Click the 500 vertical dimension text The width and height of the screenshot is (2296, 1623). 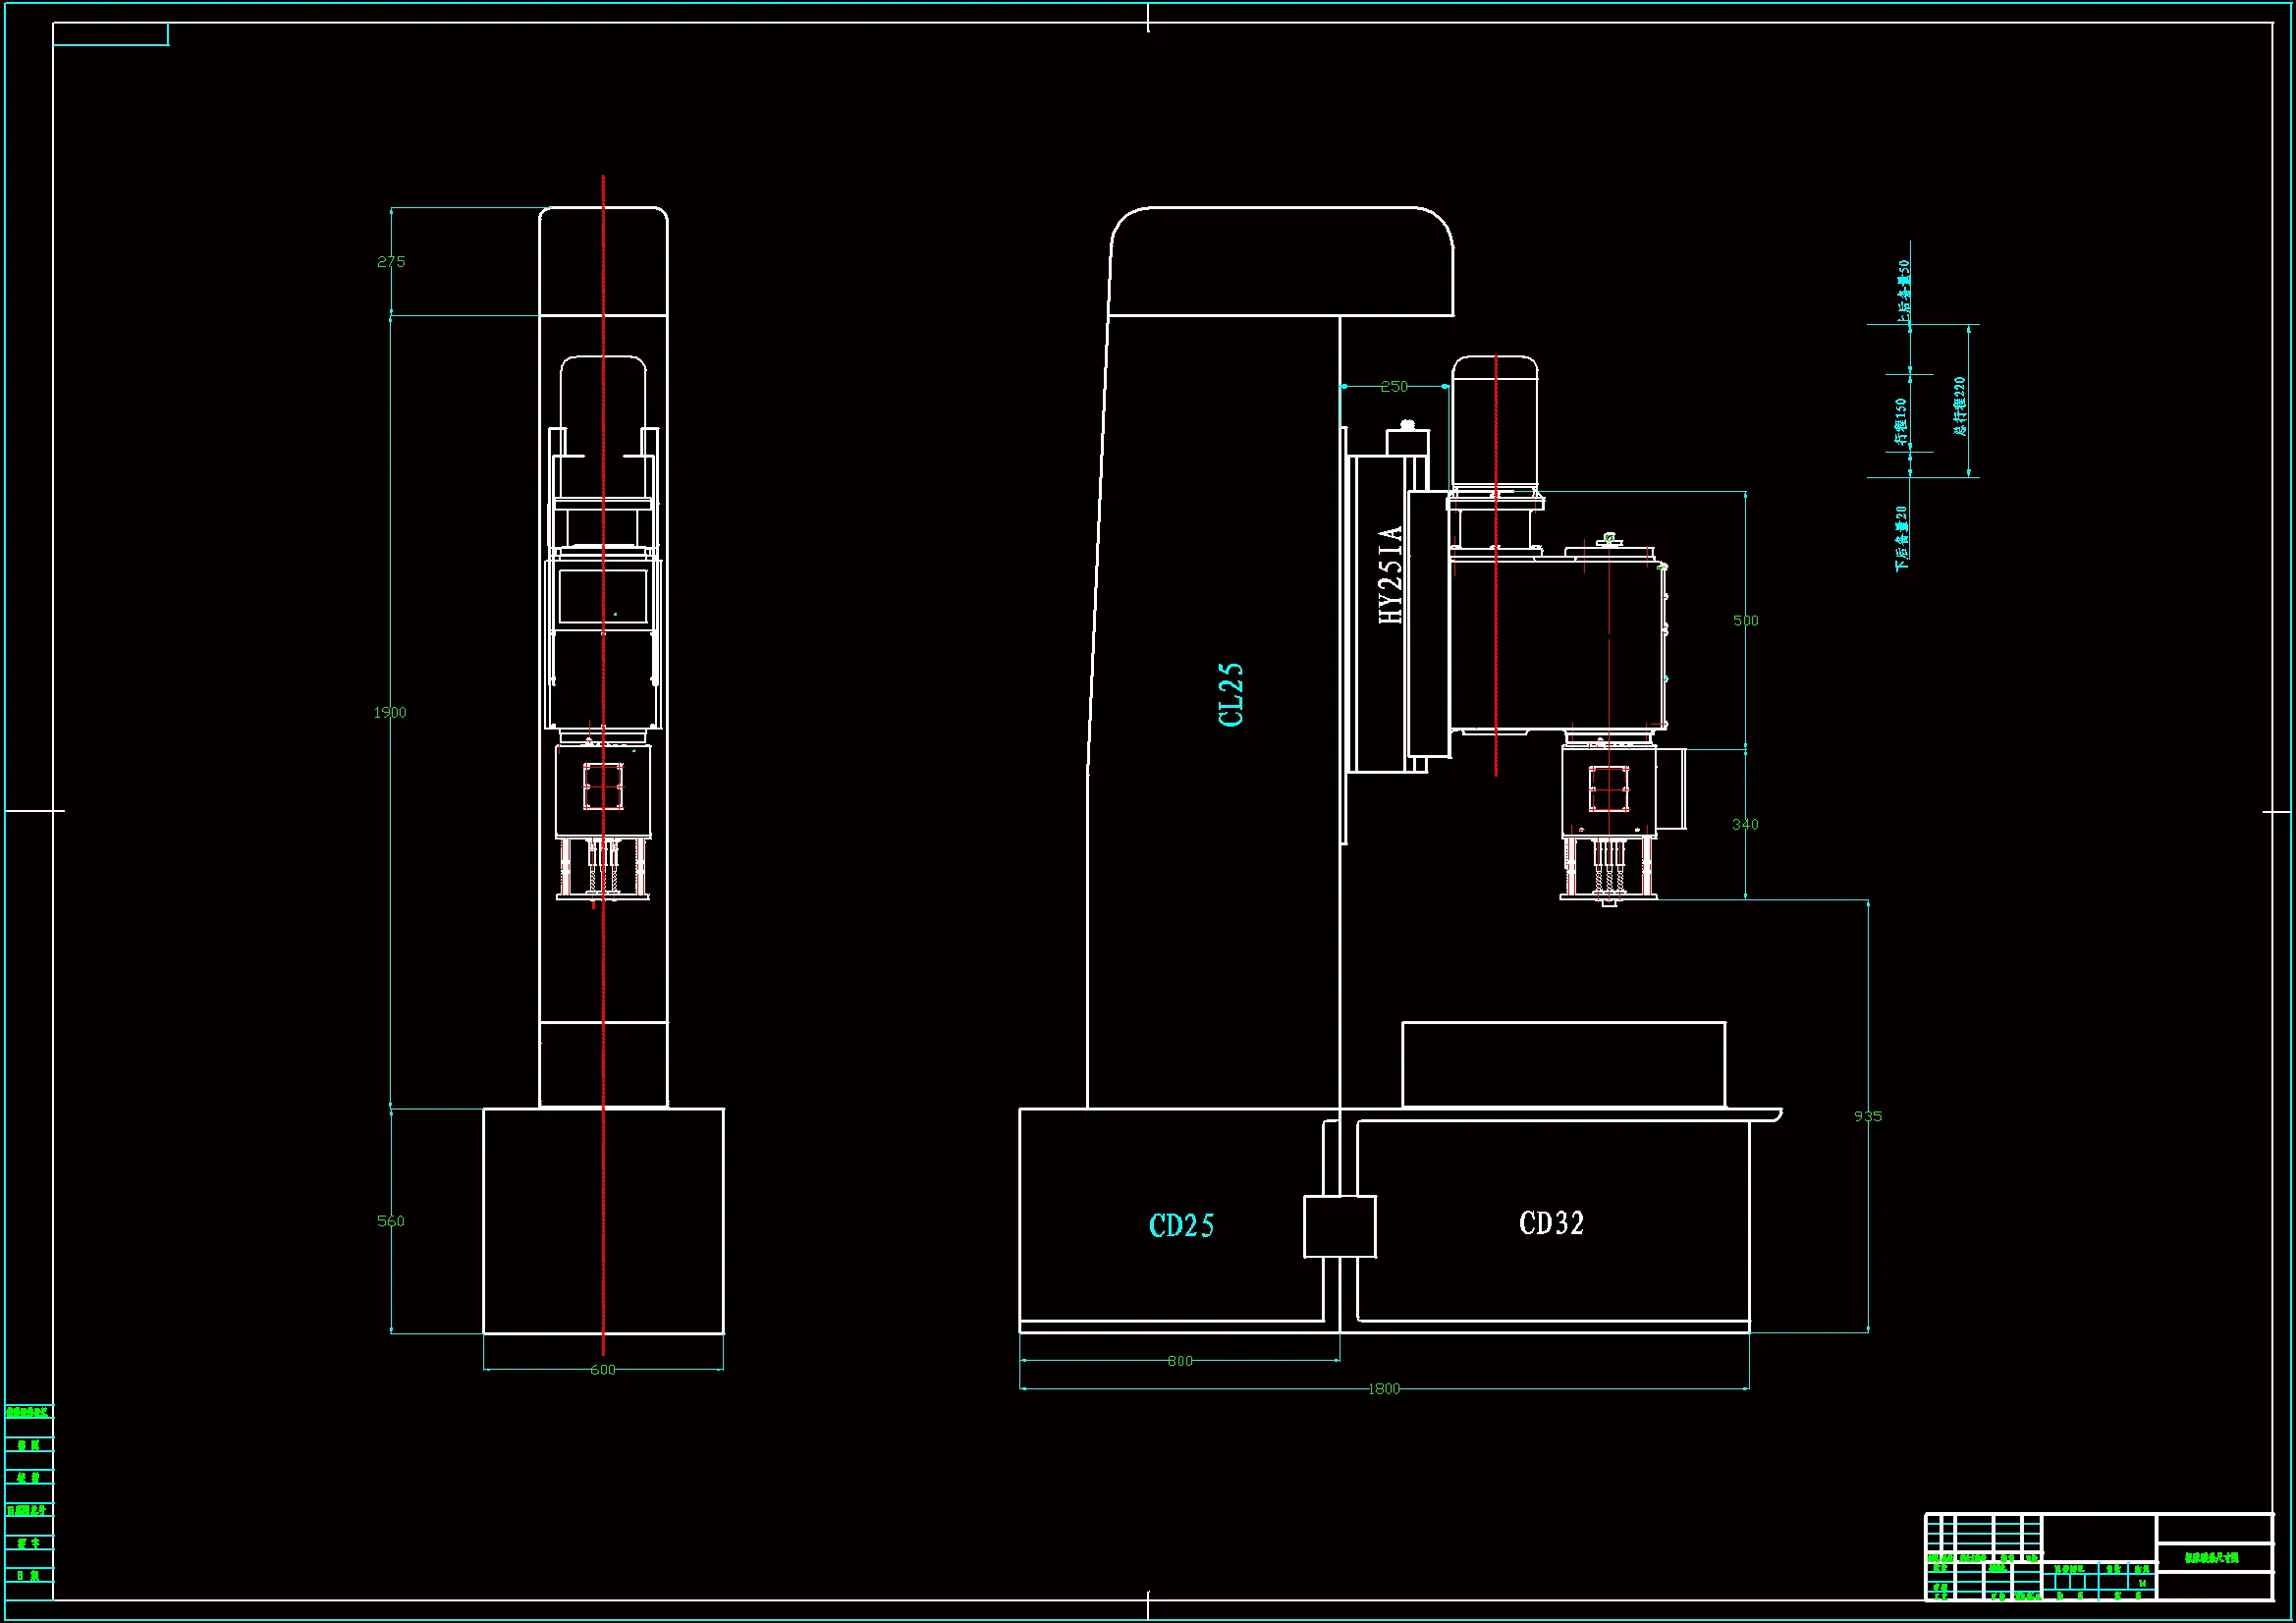pos(1745,621)
